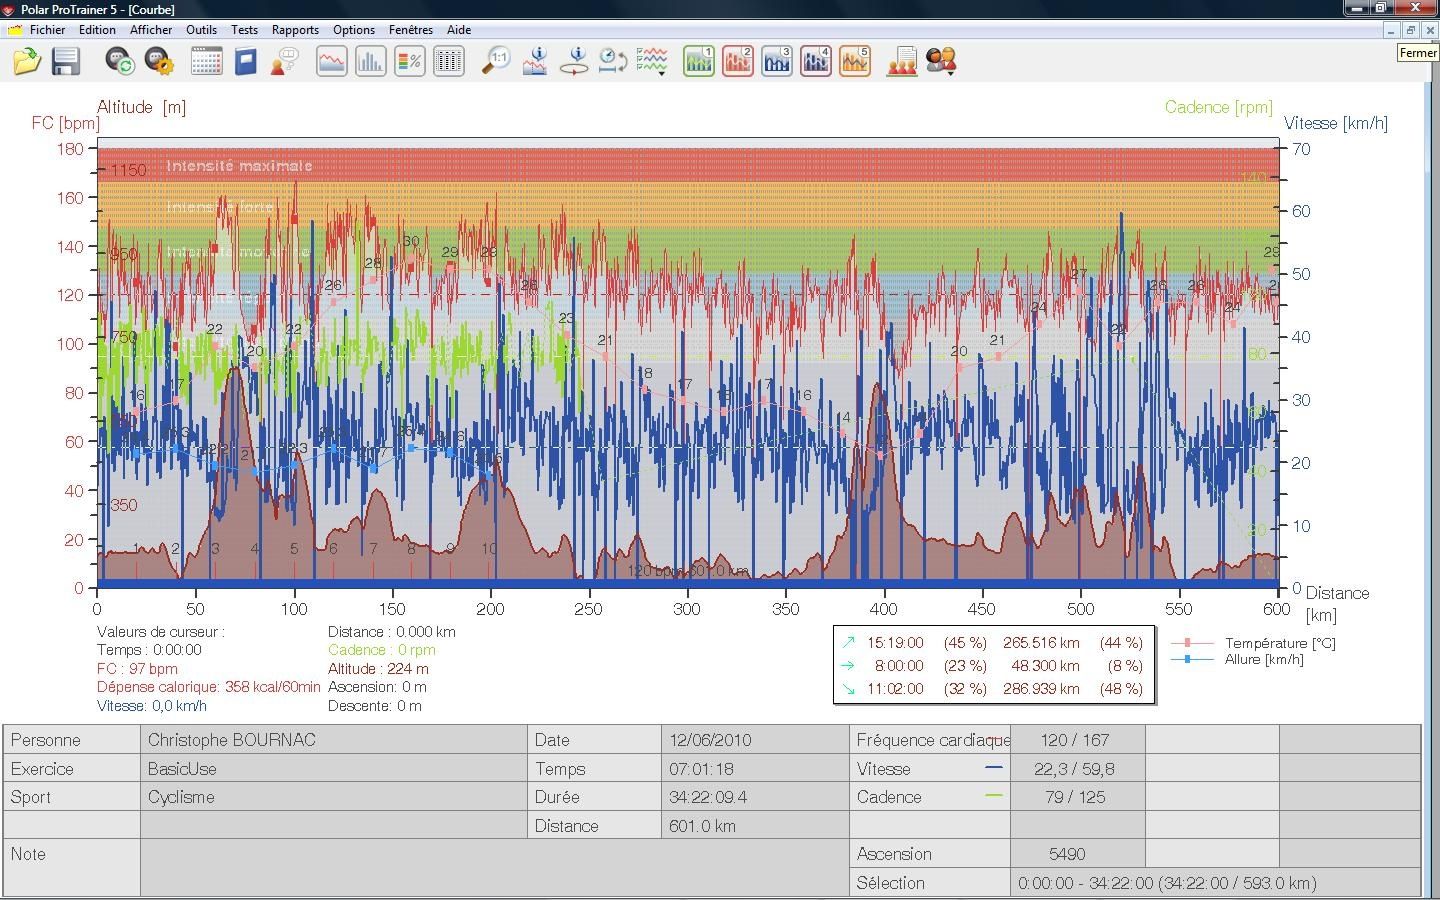Click the Distance value 601.0 km

(755, 826)
